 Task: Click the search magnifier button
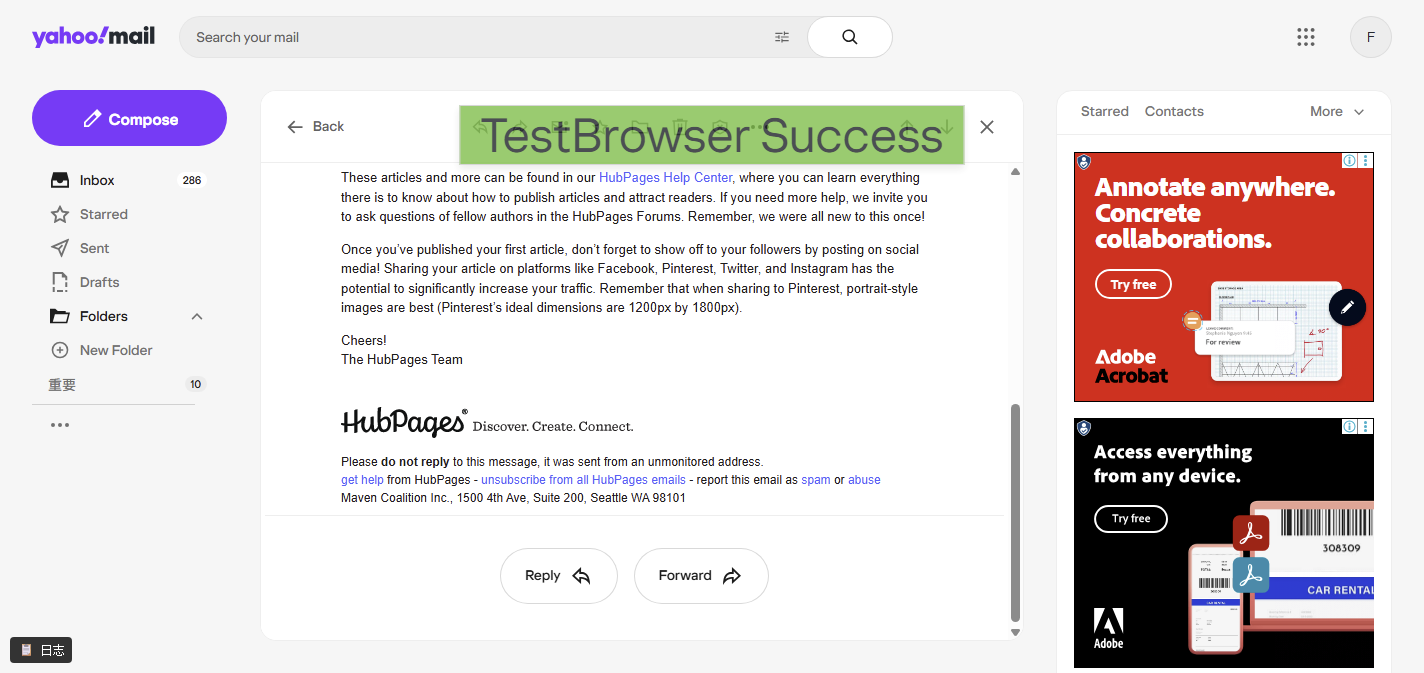[849, 37]
